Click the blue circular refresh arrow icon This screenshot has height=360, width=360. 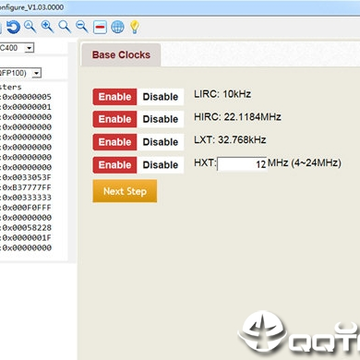[x=13, y=27]
